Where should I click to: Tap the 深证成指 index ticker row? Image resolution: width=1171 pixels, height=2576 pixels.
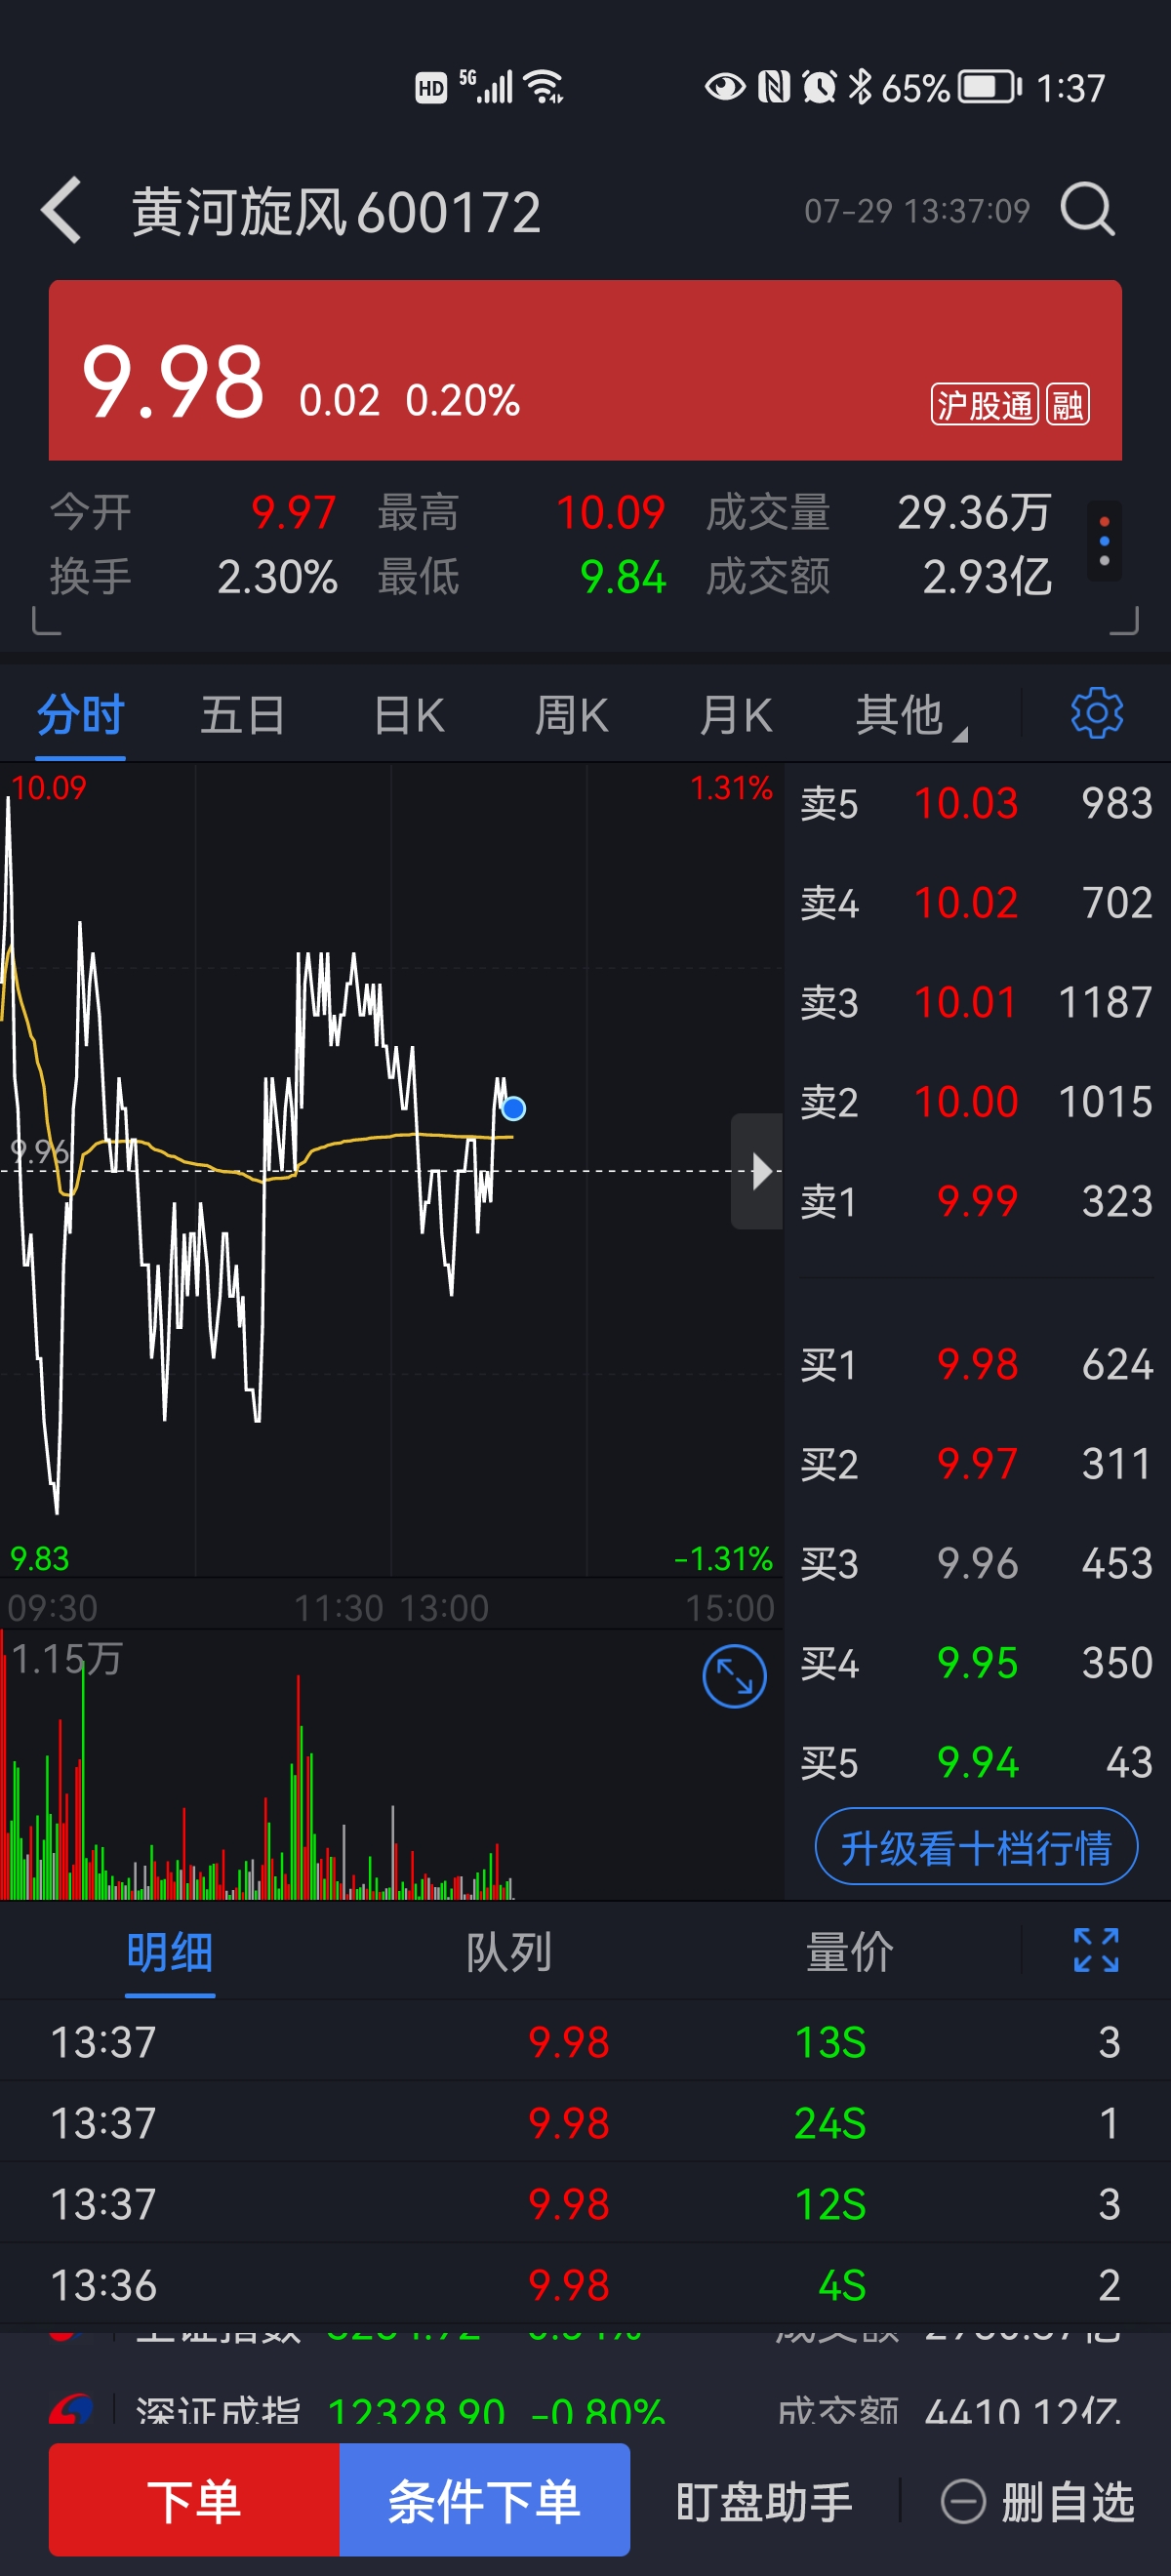tap(585, 2412)
